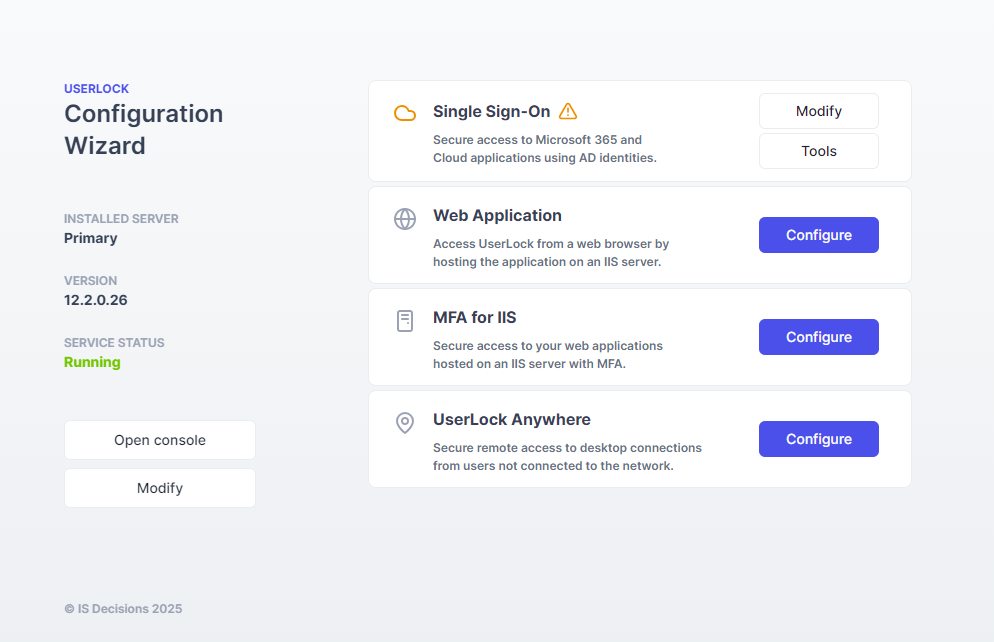Configure the Web Application feature
The width and height of the screenshot is (994, 642).
point(818,235)
